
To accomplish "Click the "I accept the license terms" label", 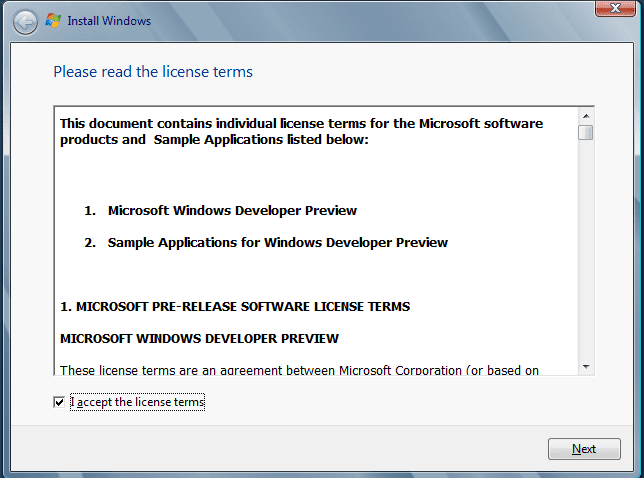I will (137, 402).
